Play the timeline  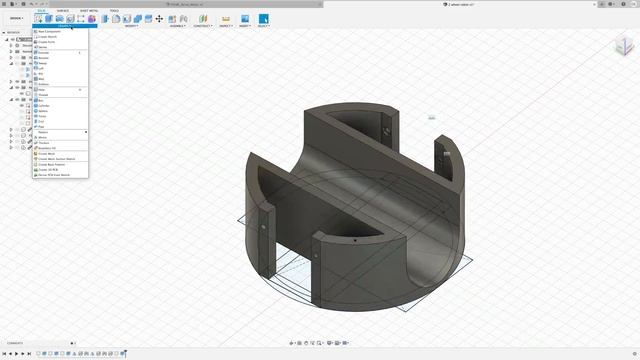point(16,354)
